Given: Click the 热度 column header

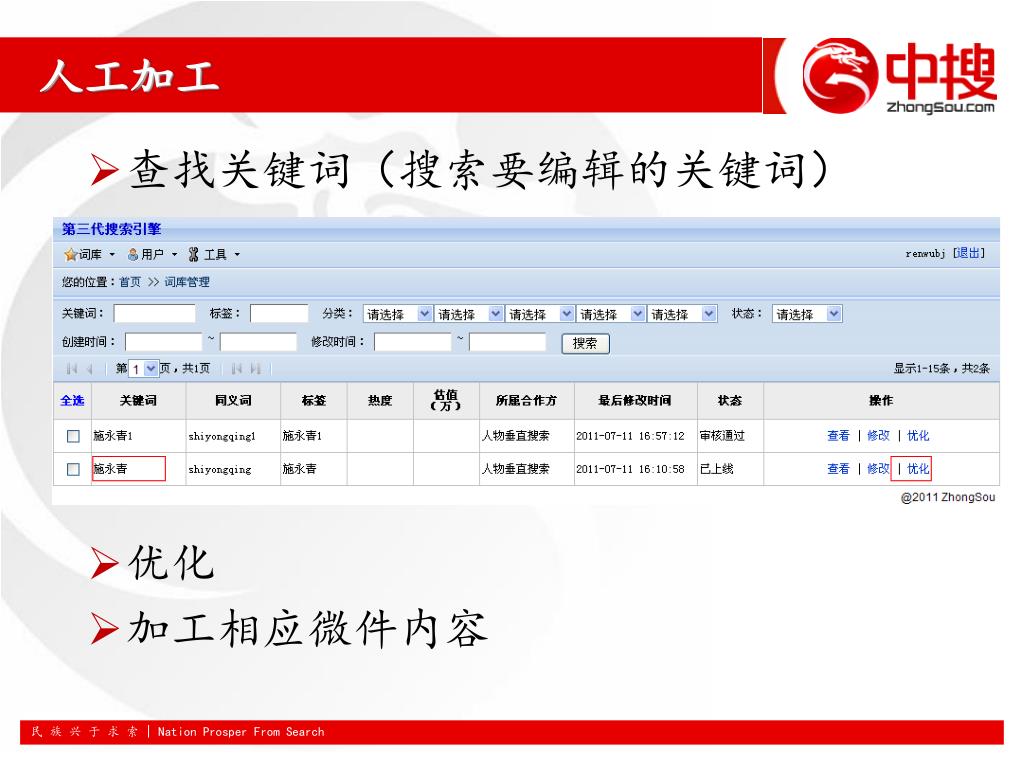Looking at the screenshot, I should (x=379, y=400).
